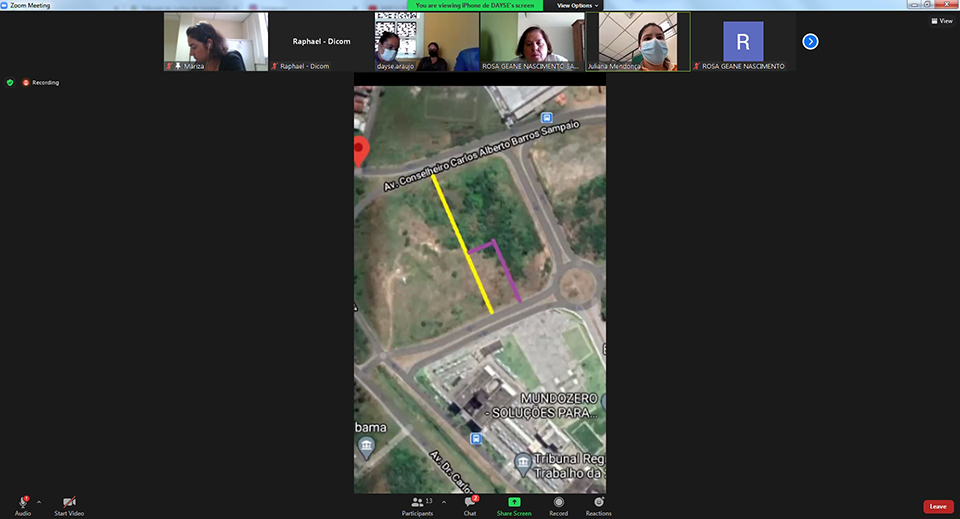Viewport: 960px width, 519px height.
Task: Click the Recording indicator
Action: (x=42, y=82)
